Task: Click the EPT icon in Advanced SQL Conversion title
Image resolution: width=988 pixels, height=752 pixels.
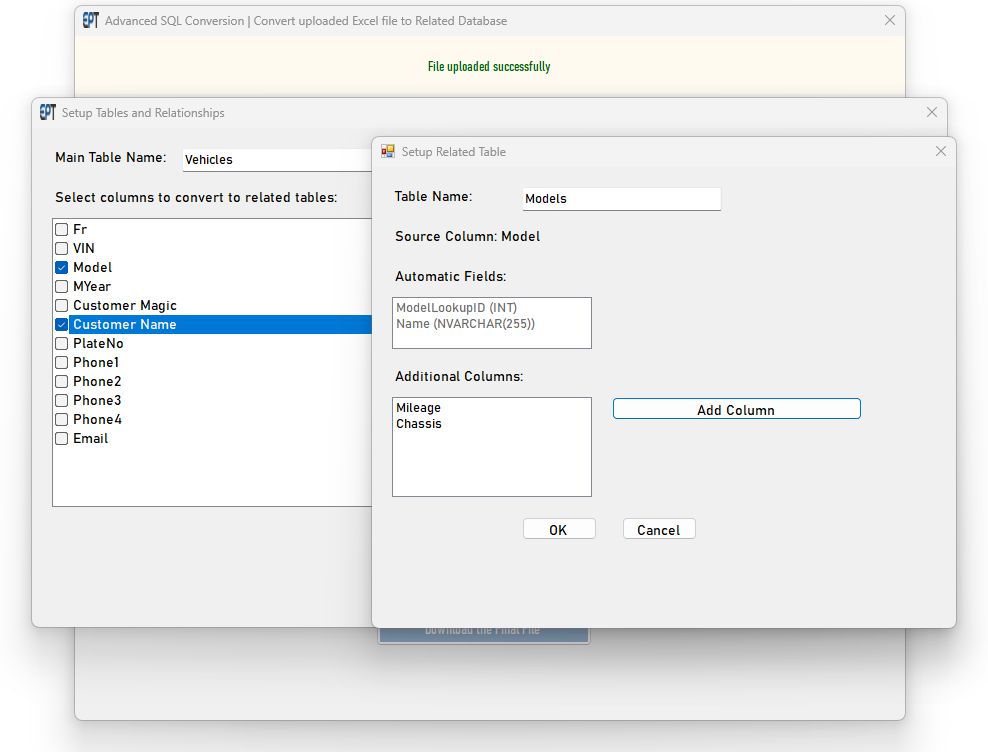Action: [x=90, y=21]
